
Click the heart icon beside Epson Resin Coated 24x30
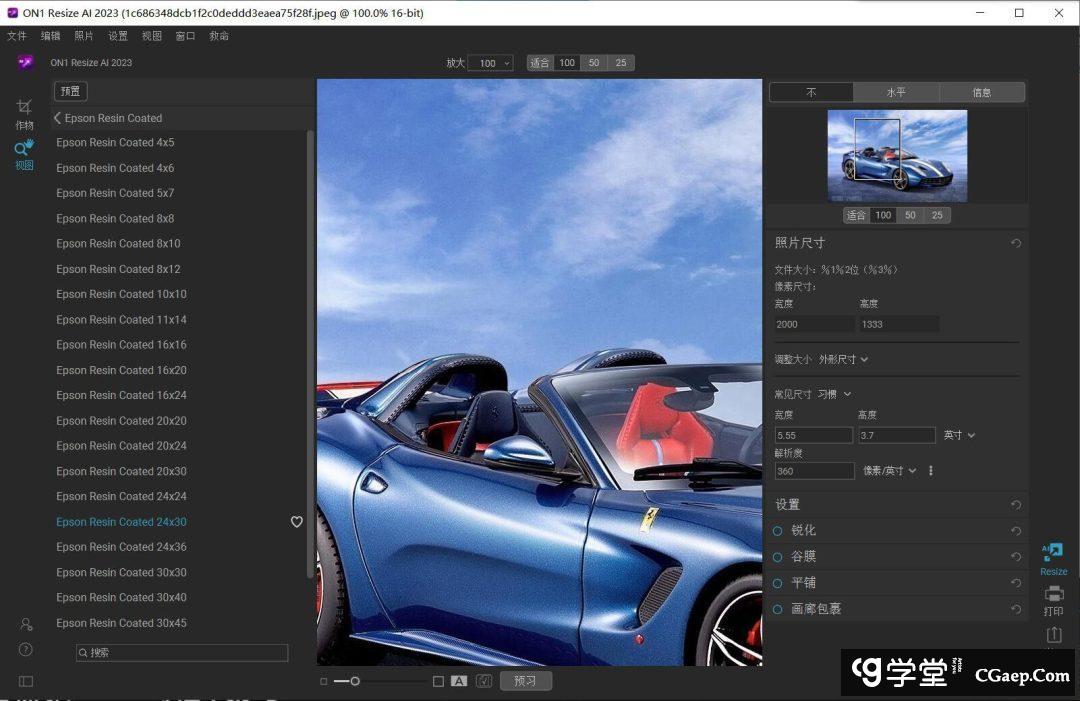tap(296, 522)
